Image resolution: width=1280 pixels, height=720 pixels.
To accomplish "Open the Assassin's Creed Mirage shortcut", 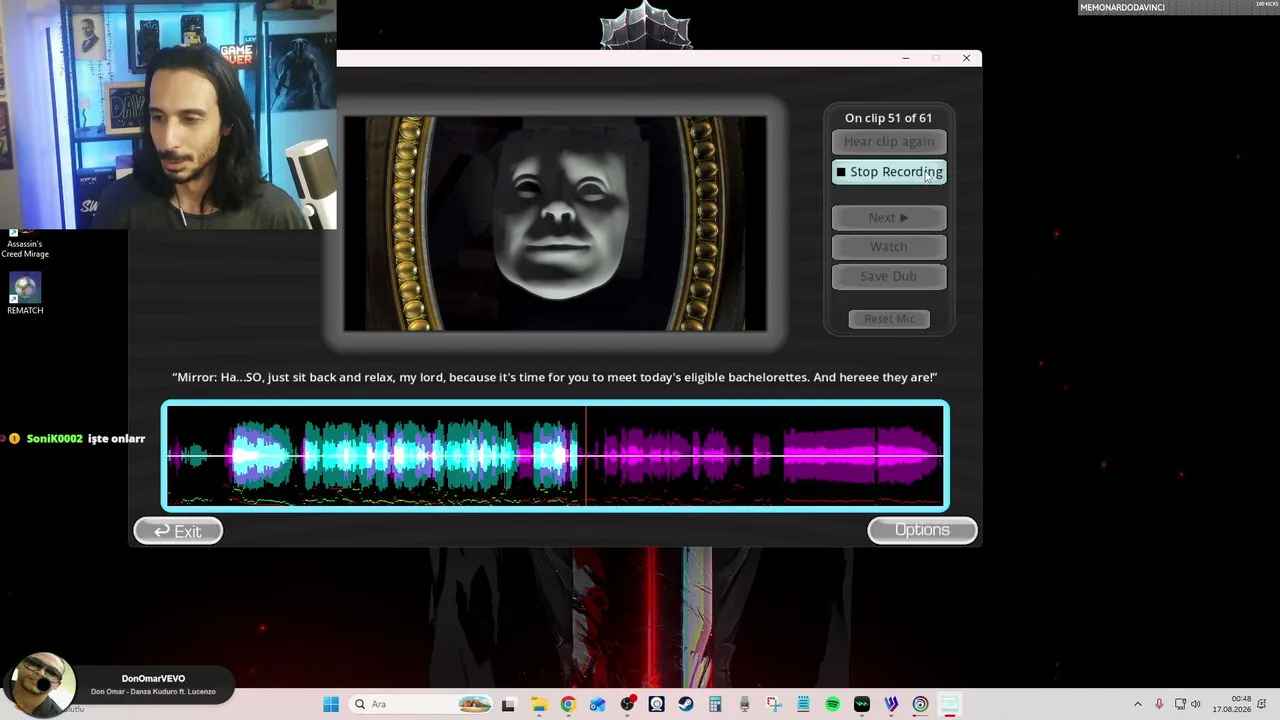I will click(x=25, y=245).
